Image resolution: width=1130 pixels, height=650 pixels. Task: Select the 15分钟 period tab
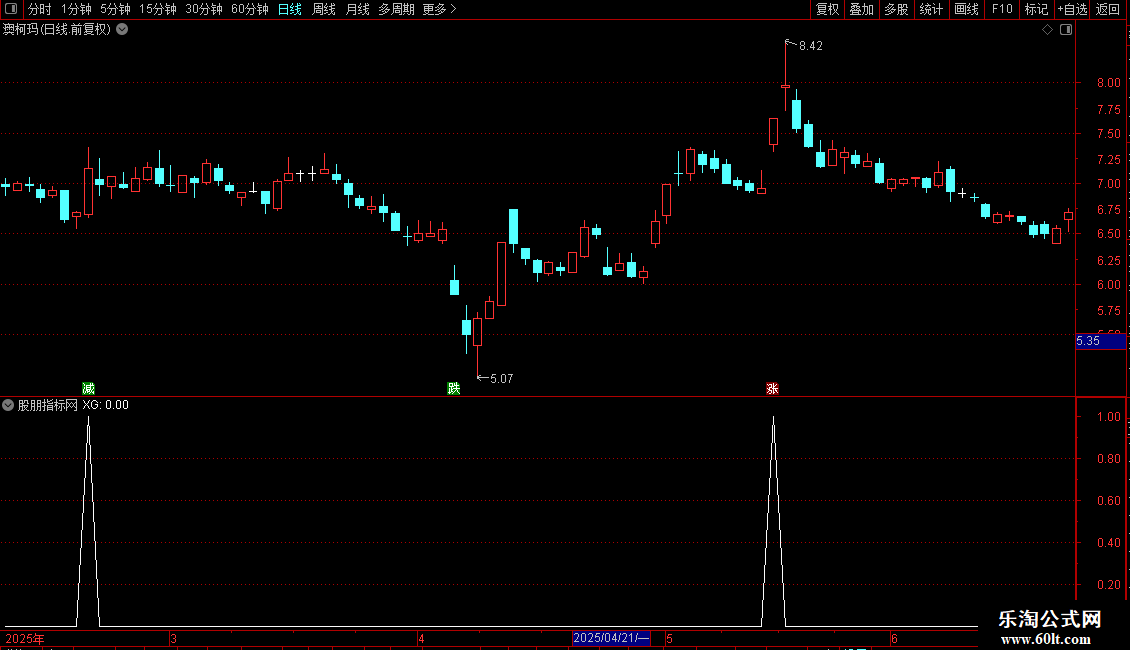pyautogui.click(x=158, y=9)
